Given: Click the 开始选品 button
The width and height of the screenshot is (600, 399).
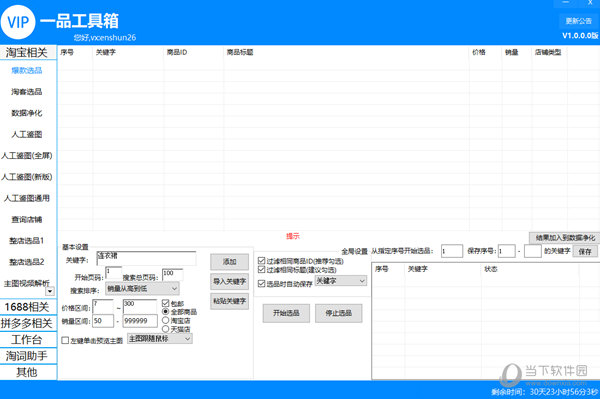Looking at the screenshot, I should coord(286,313).
